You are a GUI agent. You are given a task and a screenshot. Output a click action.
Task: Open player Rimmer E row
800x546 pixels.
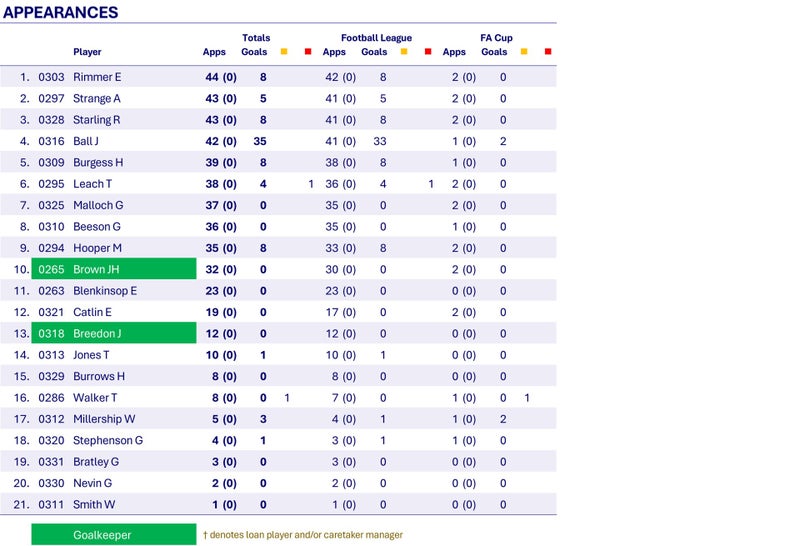point(278,77)
